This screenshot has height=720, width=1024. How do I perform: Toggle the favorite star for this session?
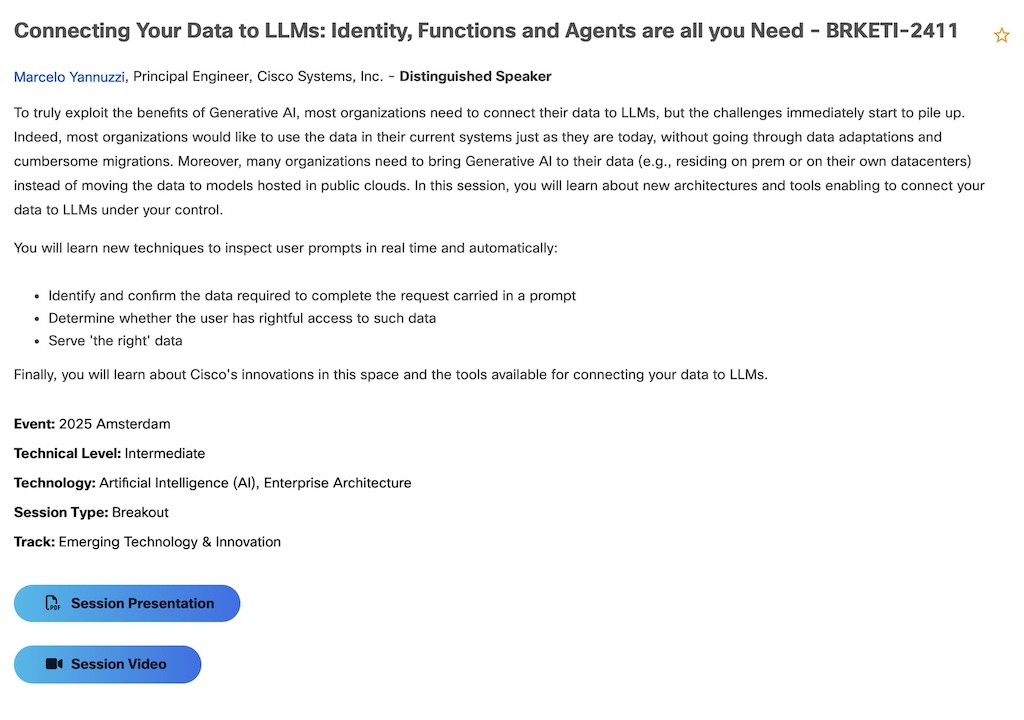[x=1001, y=35]
